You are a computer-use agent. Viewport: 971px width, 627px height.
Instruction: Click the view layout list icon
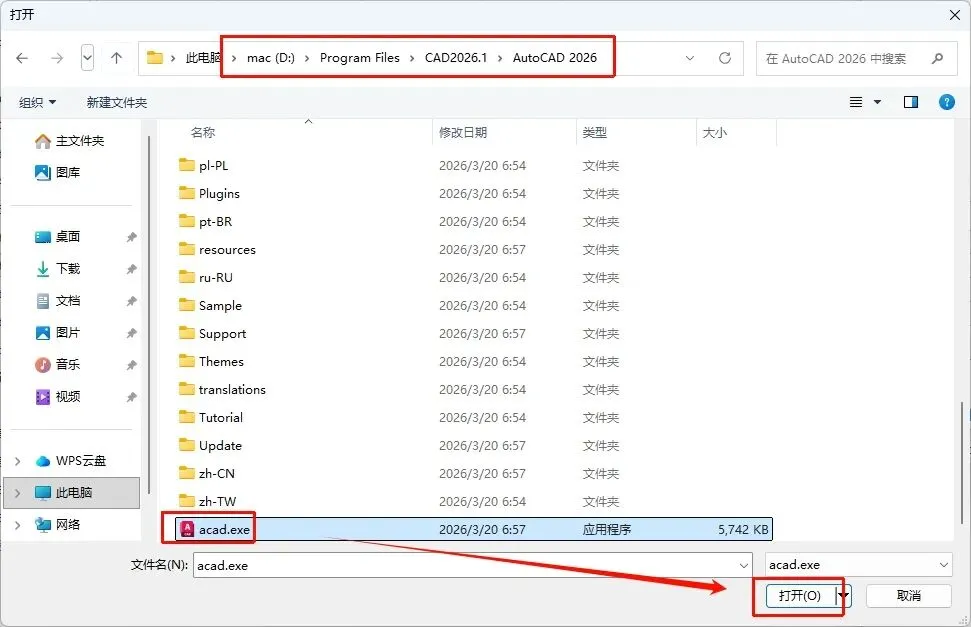point(856,102)
